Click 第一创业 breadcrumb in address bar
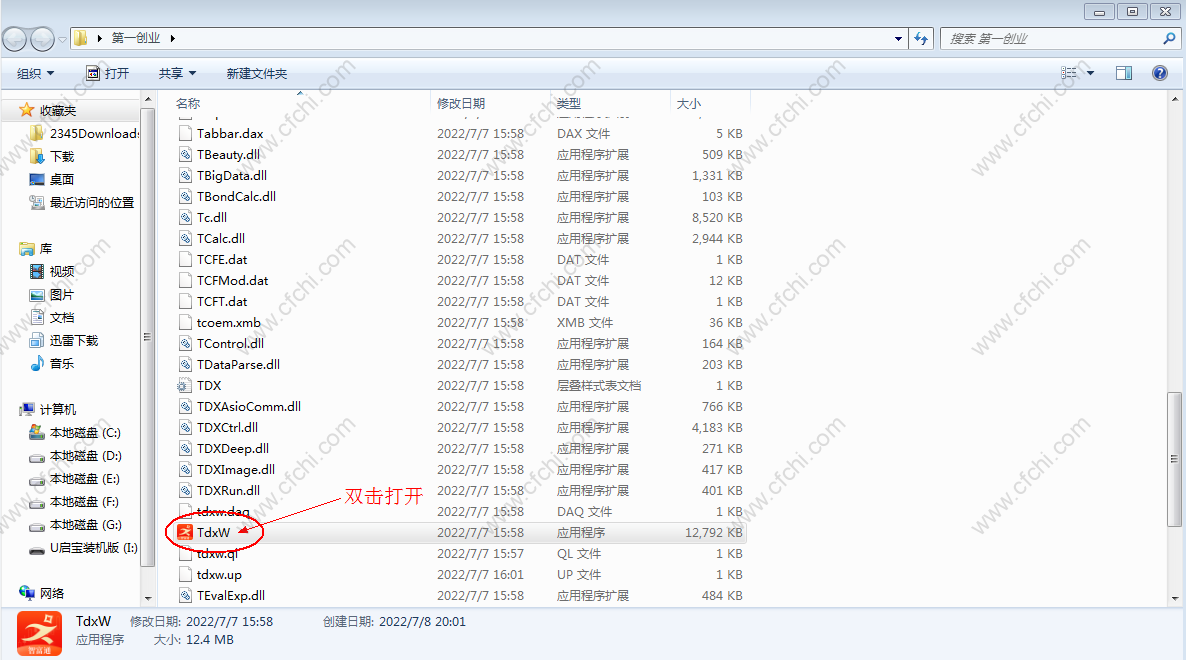 (x=136, y=38)
